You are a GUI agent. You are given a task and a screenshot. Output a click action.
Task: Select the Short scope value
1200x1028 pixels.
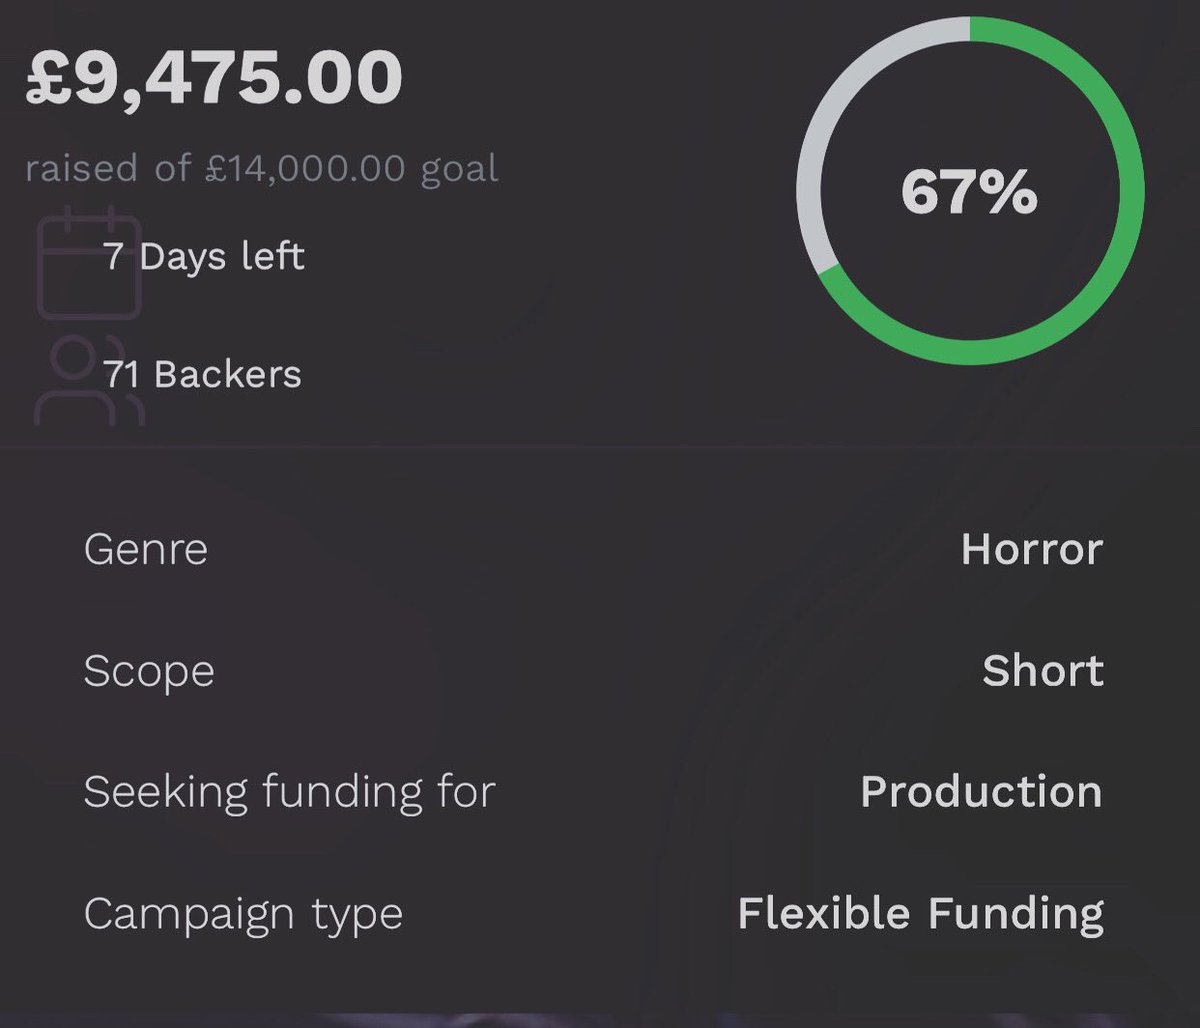(1042, 671)
